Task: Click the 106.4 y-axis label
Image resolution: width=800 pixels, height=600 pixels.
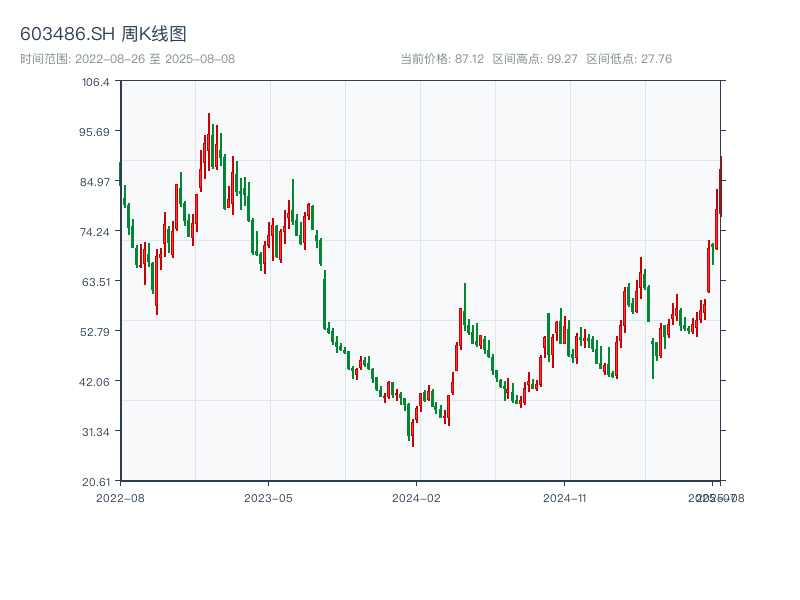Action: click(96, 82)
